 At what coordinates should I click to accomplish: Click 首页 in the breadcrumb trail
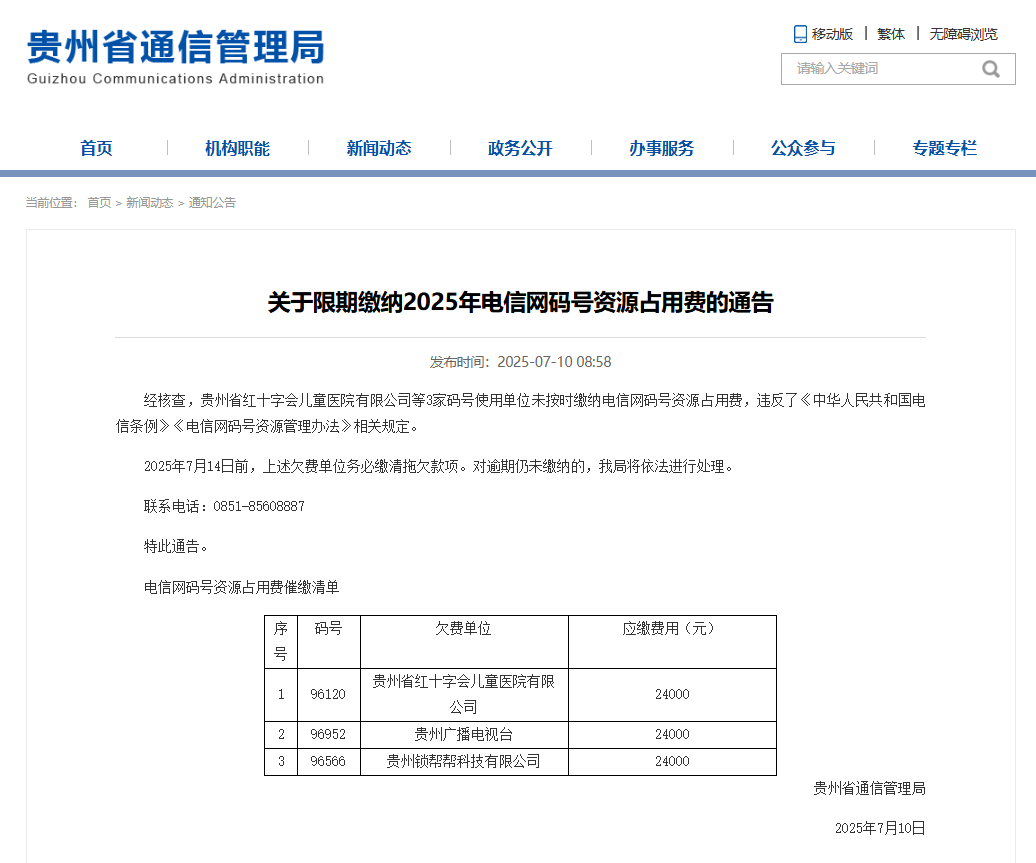[x=99, y=203]
